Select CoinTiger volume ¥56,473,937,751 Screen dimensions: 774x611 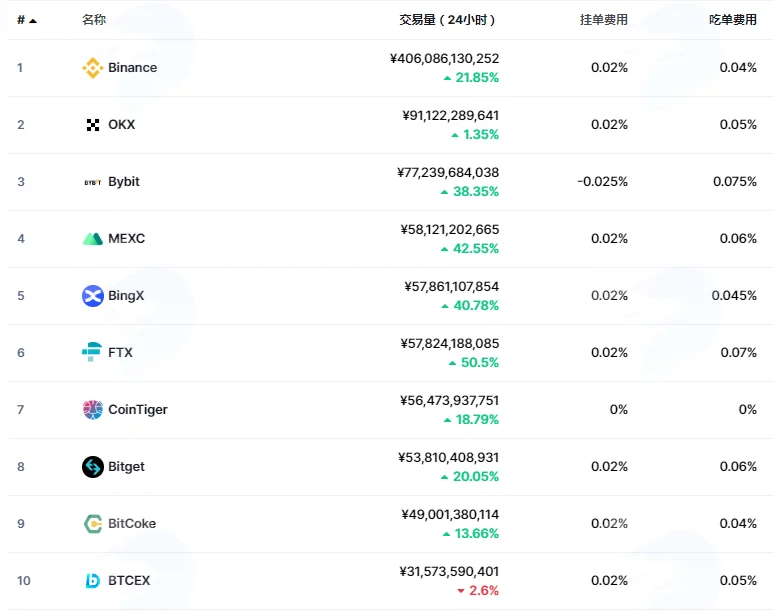click(449, 401)
